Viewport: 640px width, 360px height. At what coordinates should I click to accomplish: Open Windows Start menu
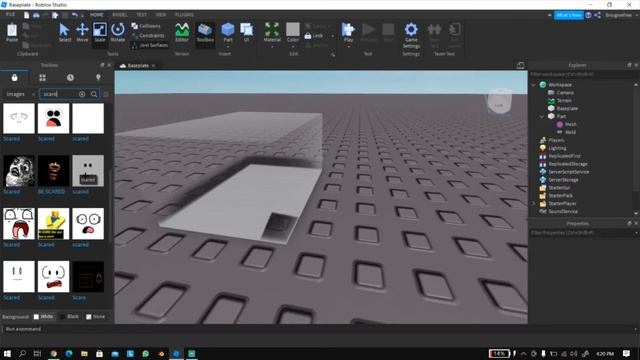[7, 353]
